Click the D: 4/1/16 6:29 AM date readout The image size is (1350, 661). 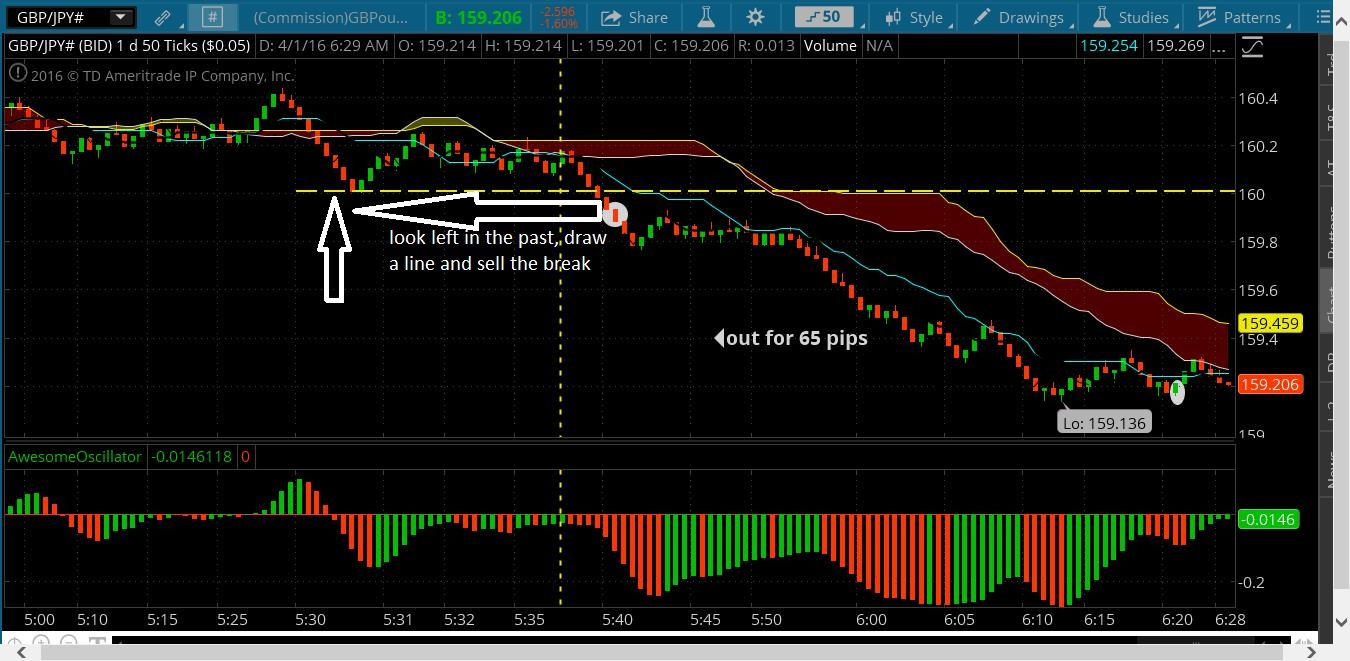323,46
